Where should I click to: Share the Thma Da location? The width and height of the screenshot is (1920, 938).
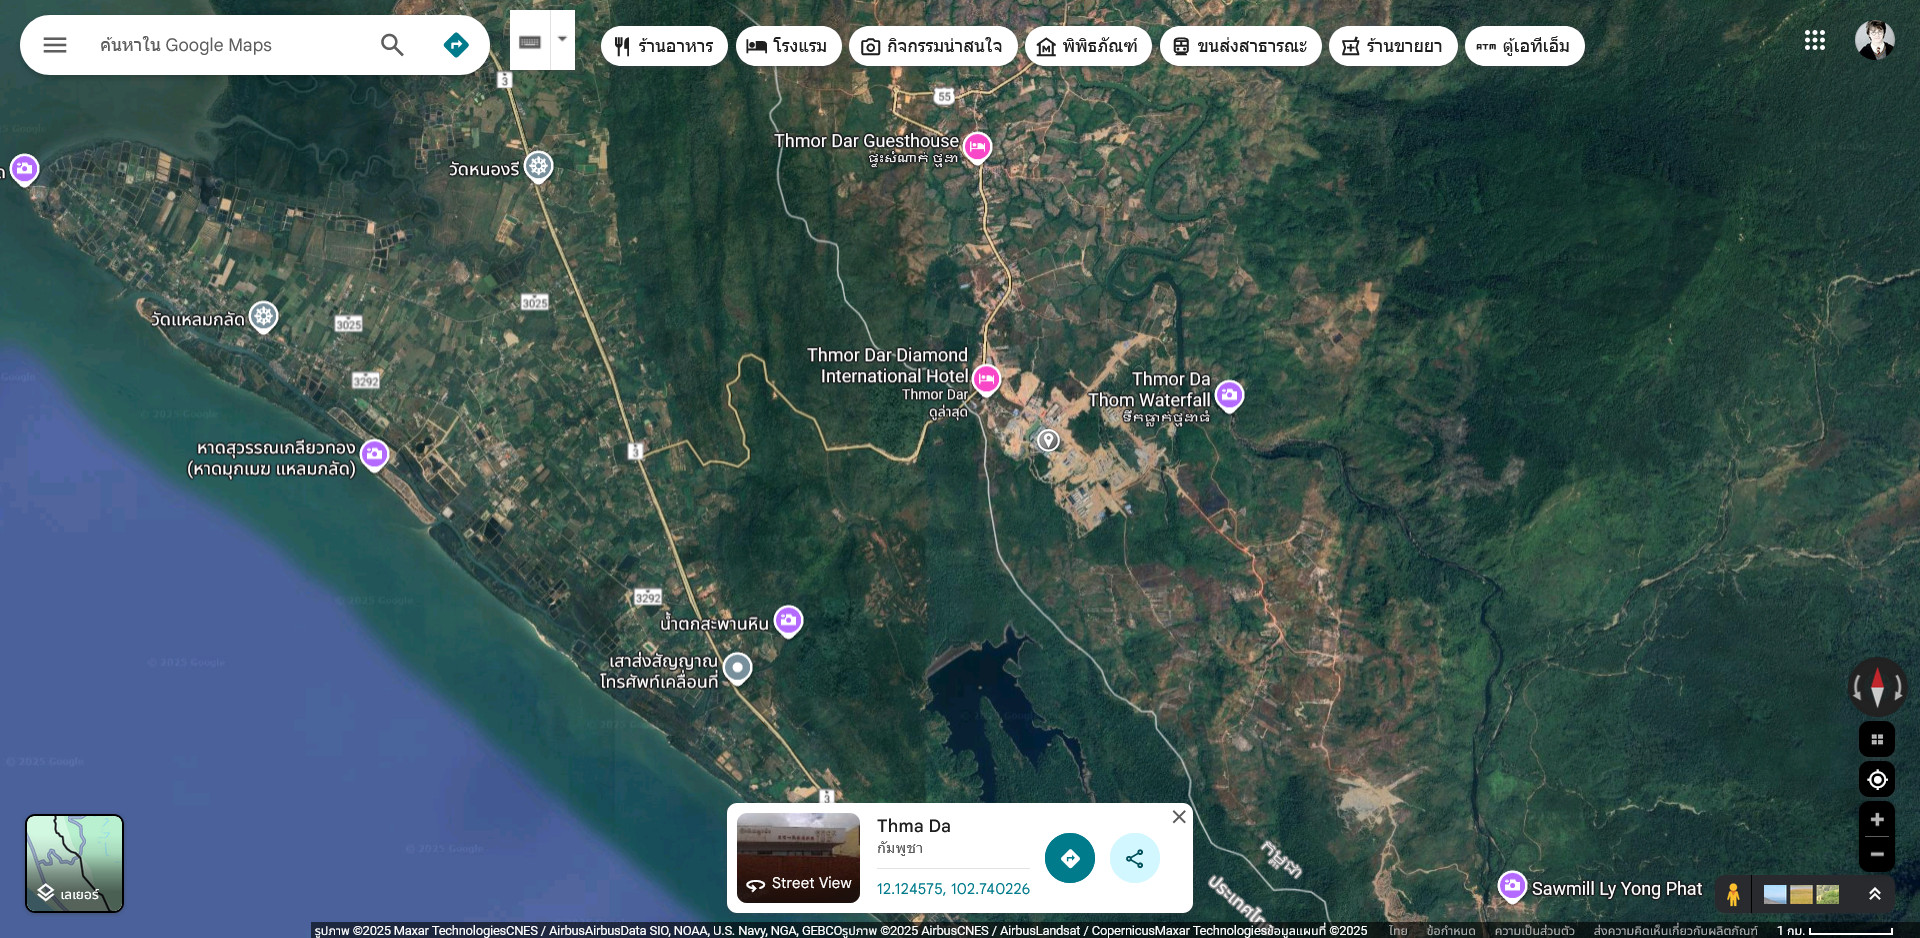click(x=1135, y=858)
